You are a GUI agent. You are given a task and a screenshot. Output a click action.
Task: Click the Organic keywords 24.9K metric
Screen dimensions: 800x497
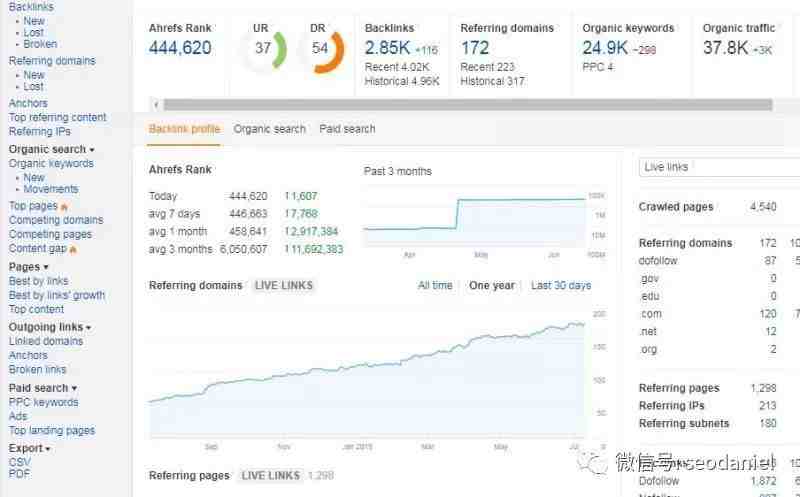605,48
